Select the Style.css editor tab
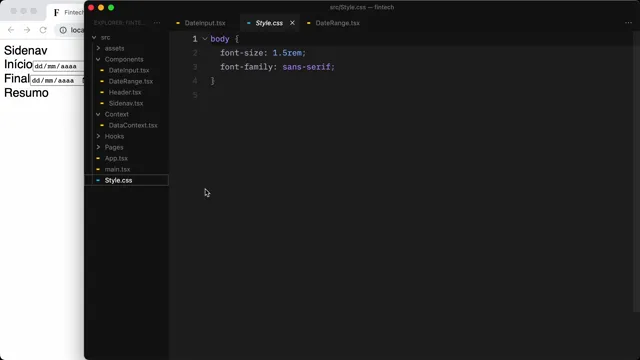The width and height of the screenshot is (640, 360). pyautogui.click(x=269, y=23)
